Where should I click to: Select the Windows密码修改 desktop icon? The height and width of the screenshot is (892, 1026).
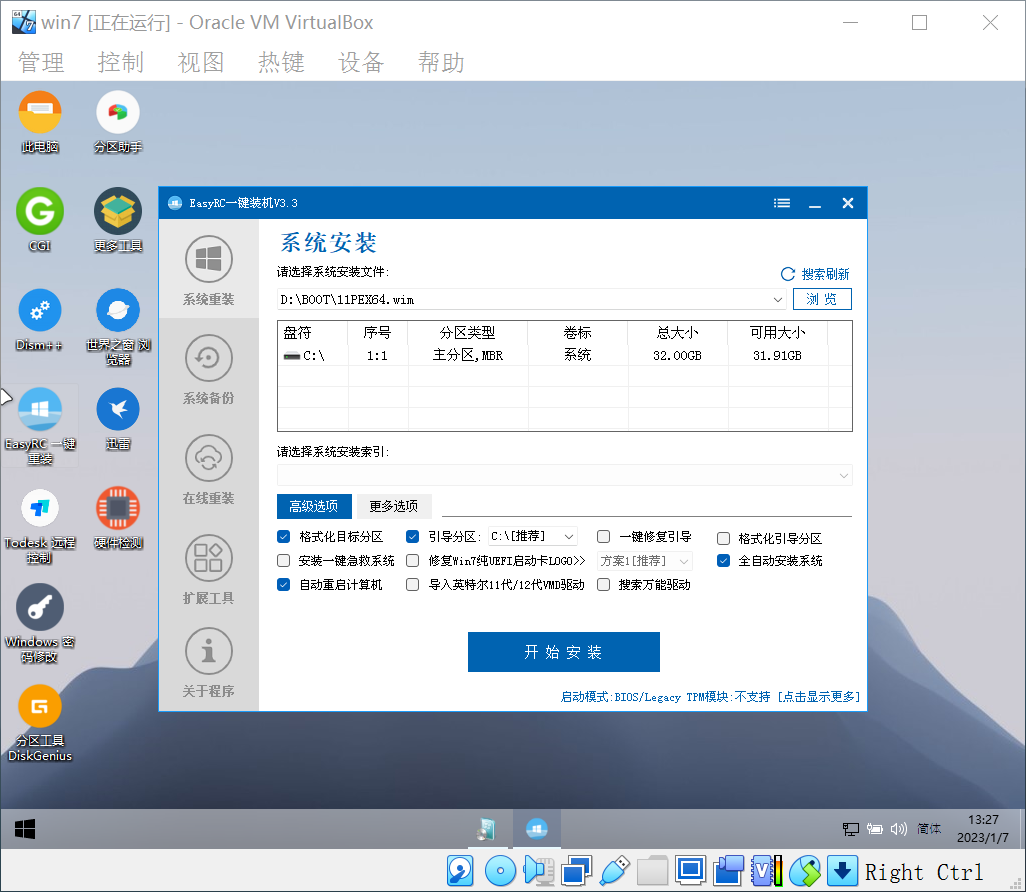tap(40, 624)
